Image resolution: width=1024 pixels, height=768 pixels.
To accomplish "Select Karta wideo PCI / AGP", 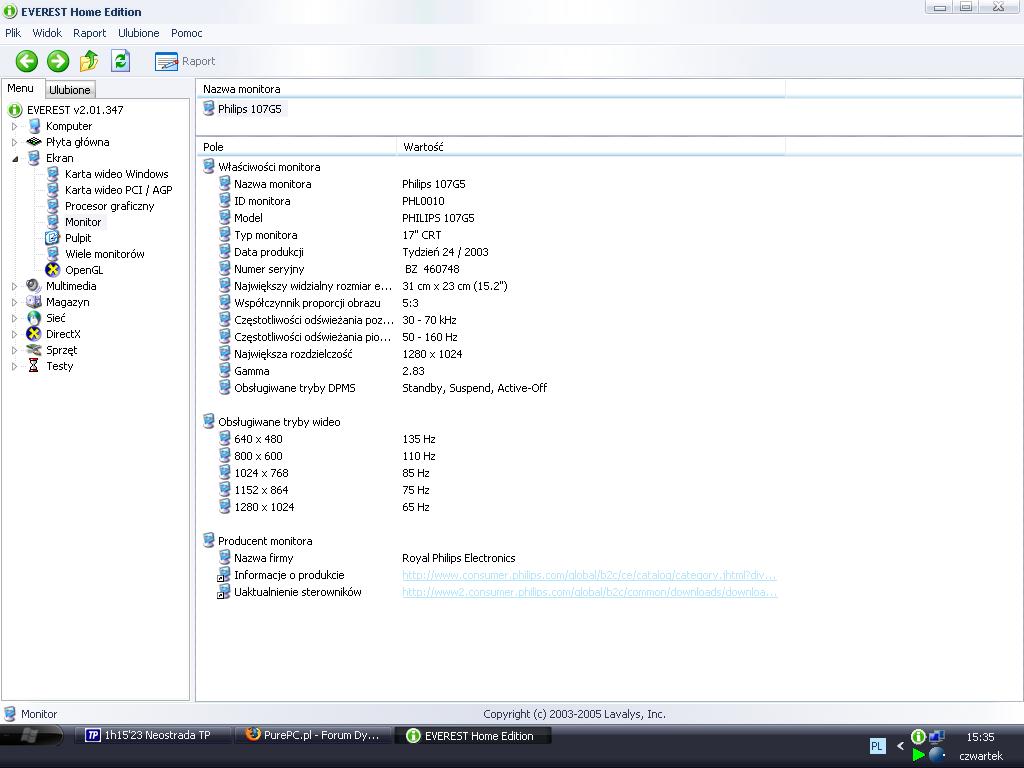I will click(118, 190).
